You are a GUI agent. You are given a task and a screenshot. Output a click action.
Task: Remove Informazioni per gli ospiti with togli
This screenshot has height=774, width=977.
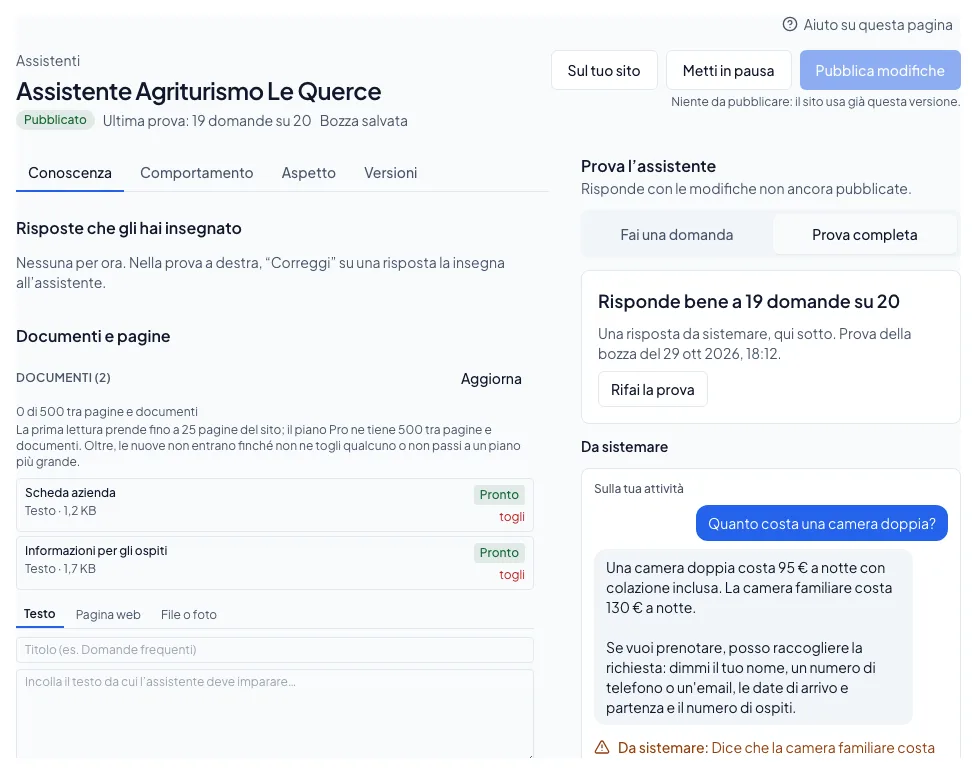click(512, 575)
